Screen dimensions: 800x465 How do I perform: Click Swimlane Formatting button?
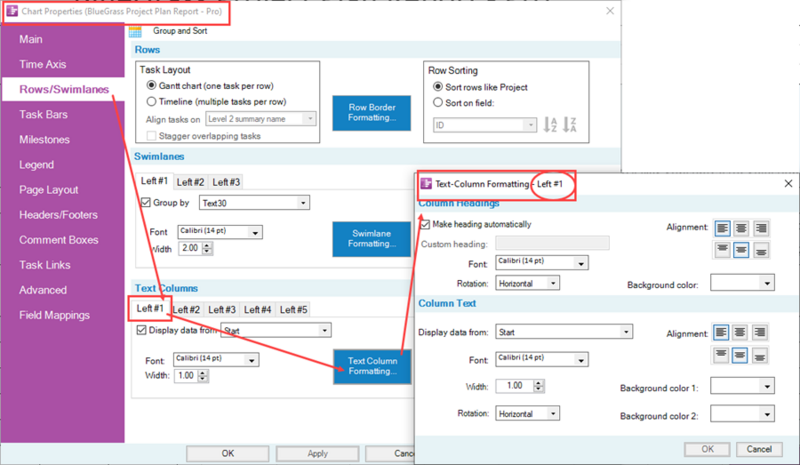tap(371, 239)
